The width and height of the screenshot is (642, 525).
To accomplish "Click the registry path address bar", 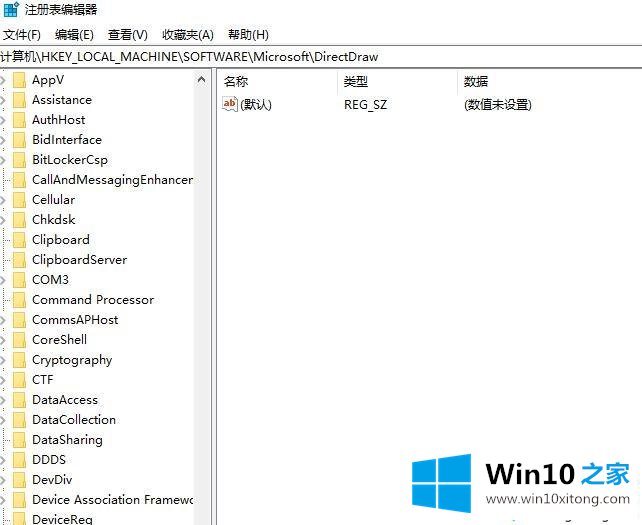I will click(321, 57).
